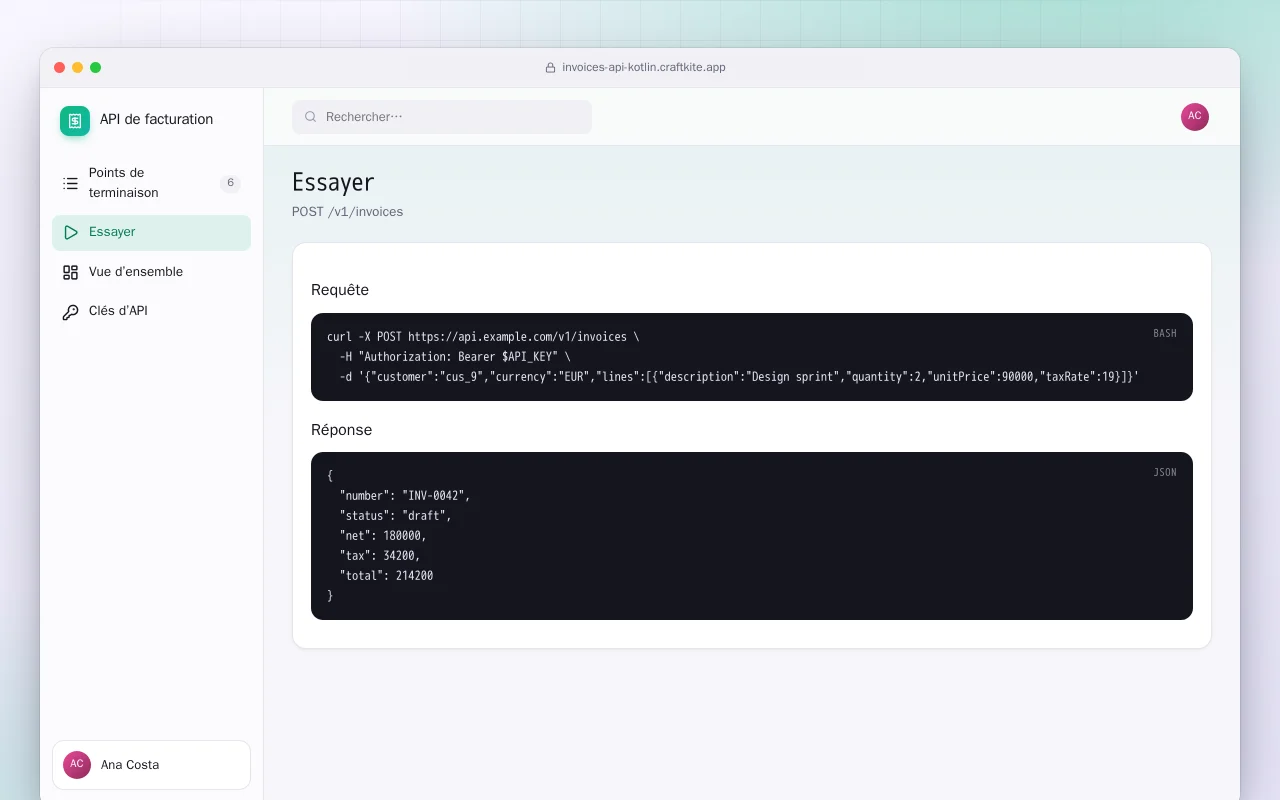
Task: Click the BASH label on request block
Action: click(1165, 334)
